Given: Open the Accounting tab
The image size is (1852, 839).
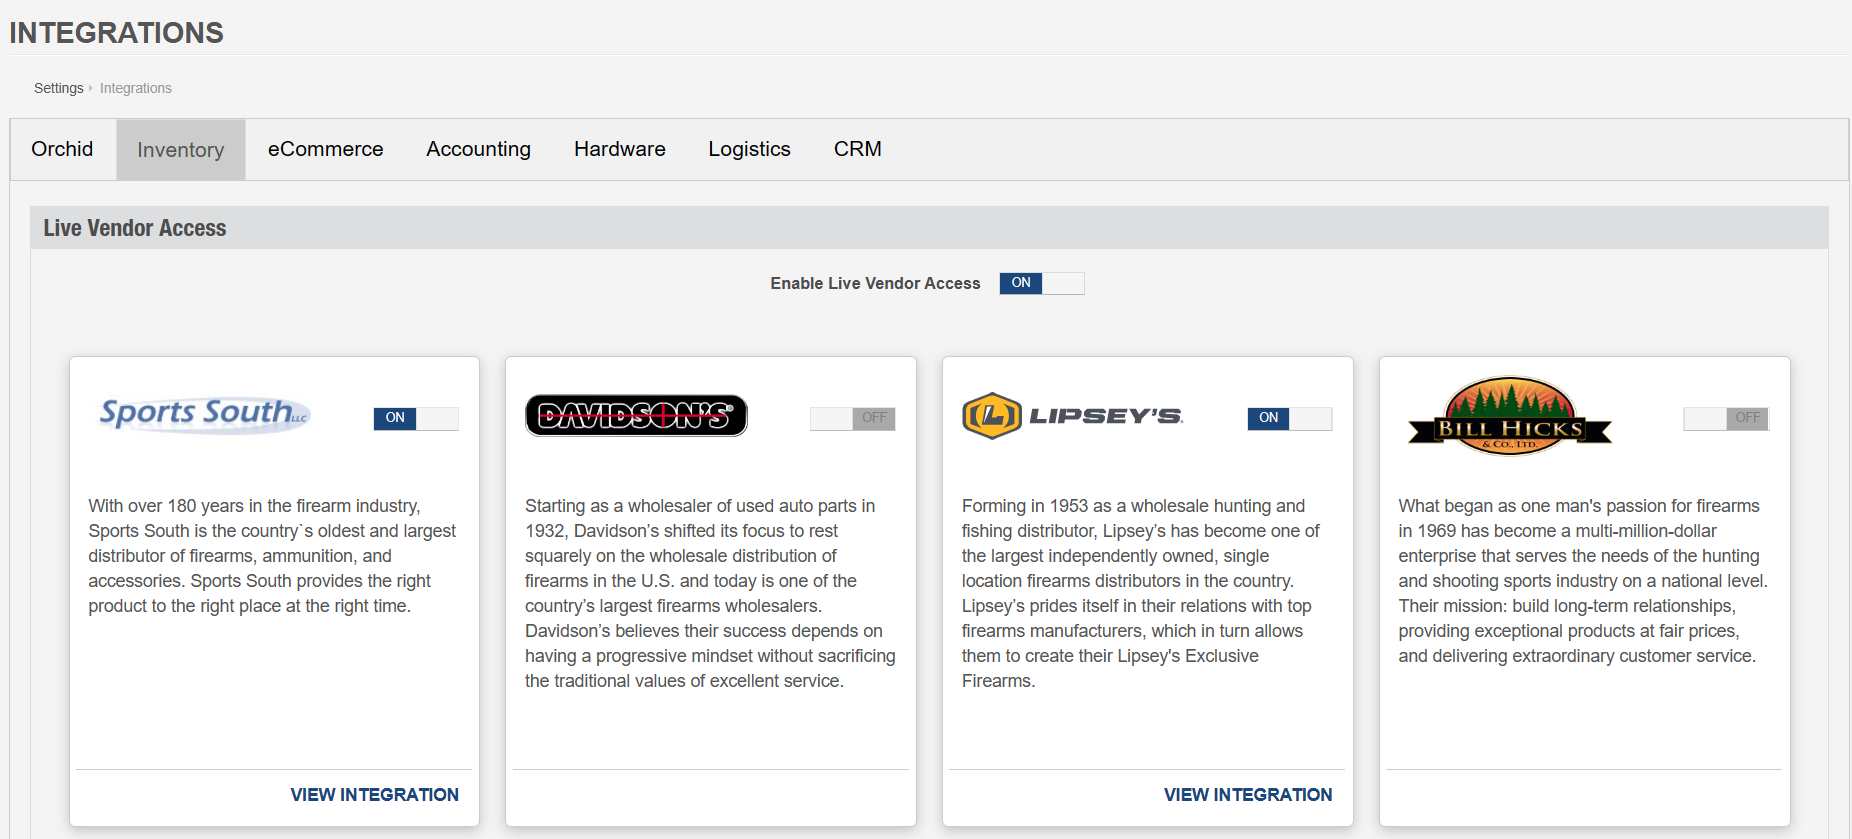Looking at the screenshot, I should tap(479, 149).
